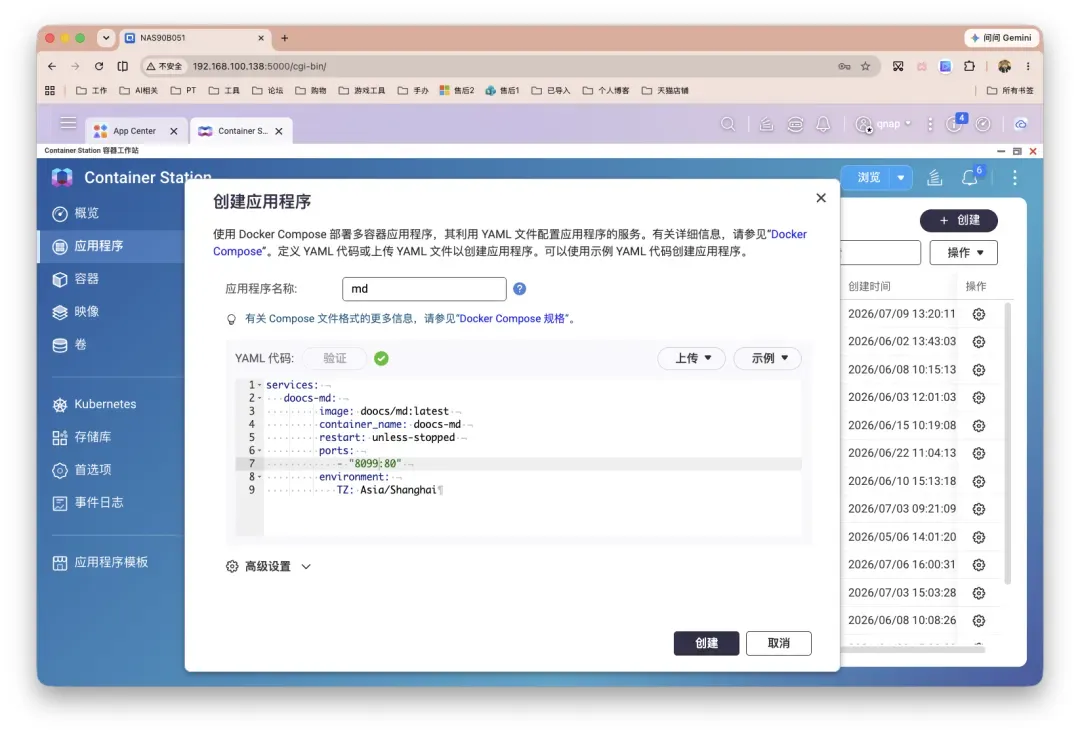The width and height of the screenshot is (1080, 735).
Task: Collapse the services fold arrow on line 1
Action: click(x=260, y=385)
